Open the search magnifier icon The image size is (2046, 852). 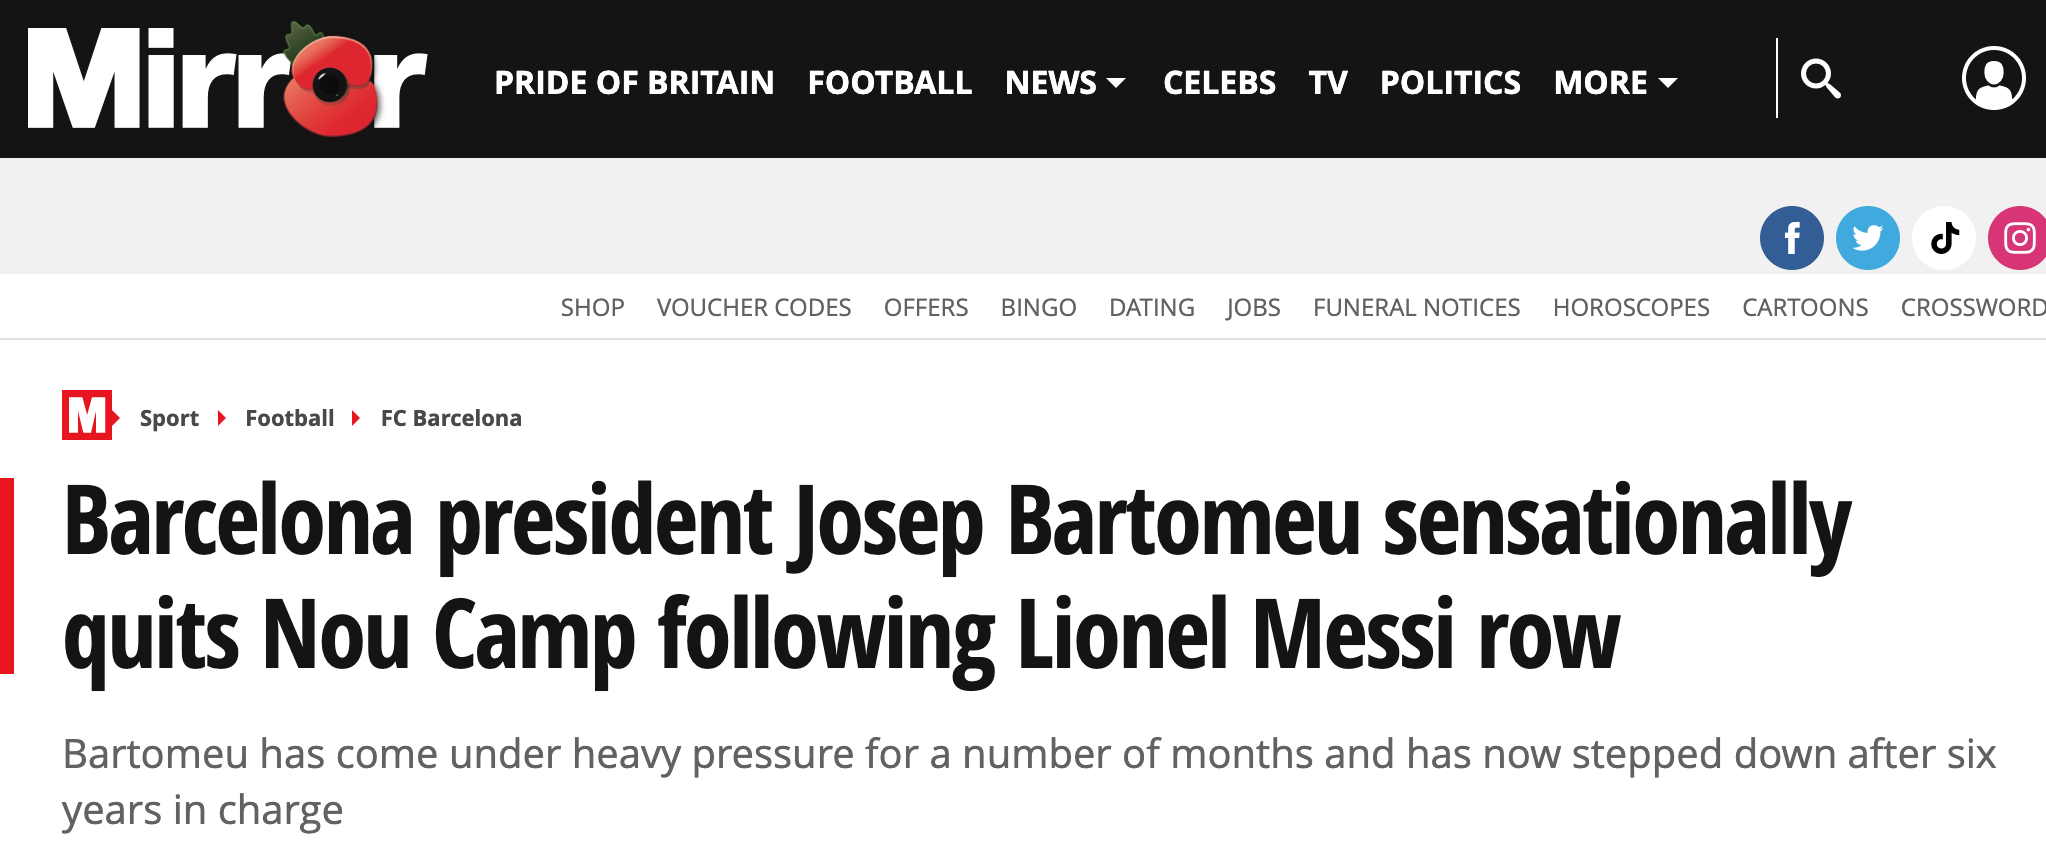tap(1820, 79)
